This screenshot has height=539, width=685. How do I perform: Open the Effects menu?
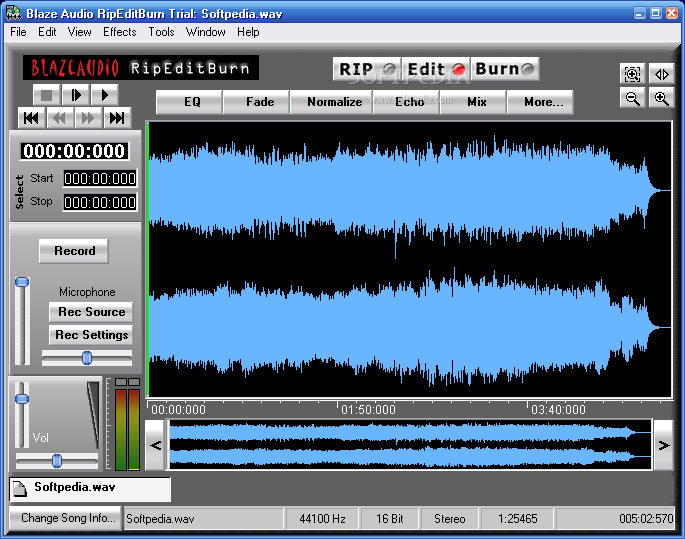[x=120, y=32]
